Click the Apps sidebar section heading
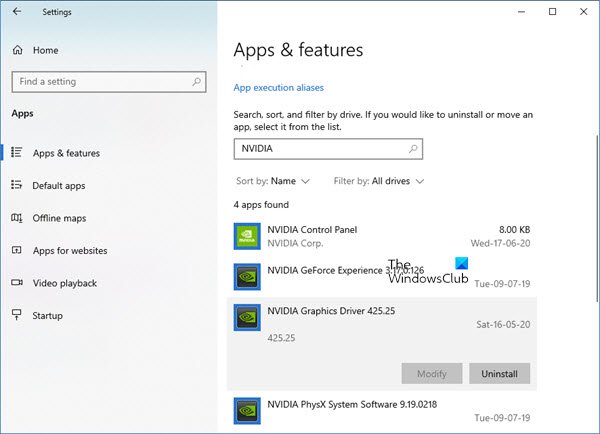Image resolution: width=600 pixels, height=434 pixels. coord(22,114)
